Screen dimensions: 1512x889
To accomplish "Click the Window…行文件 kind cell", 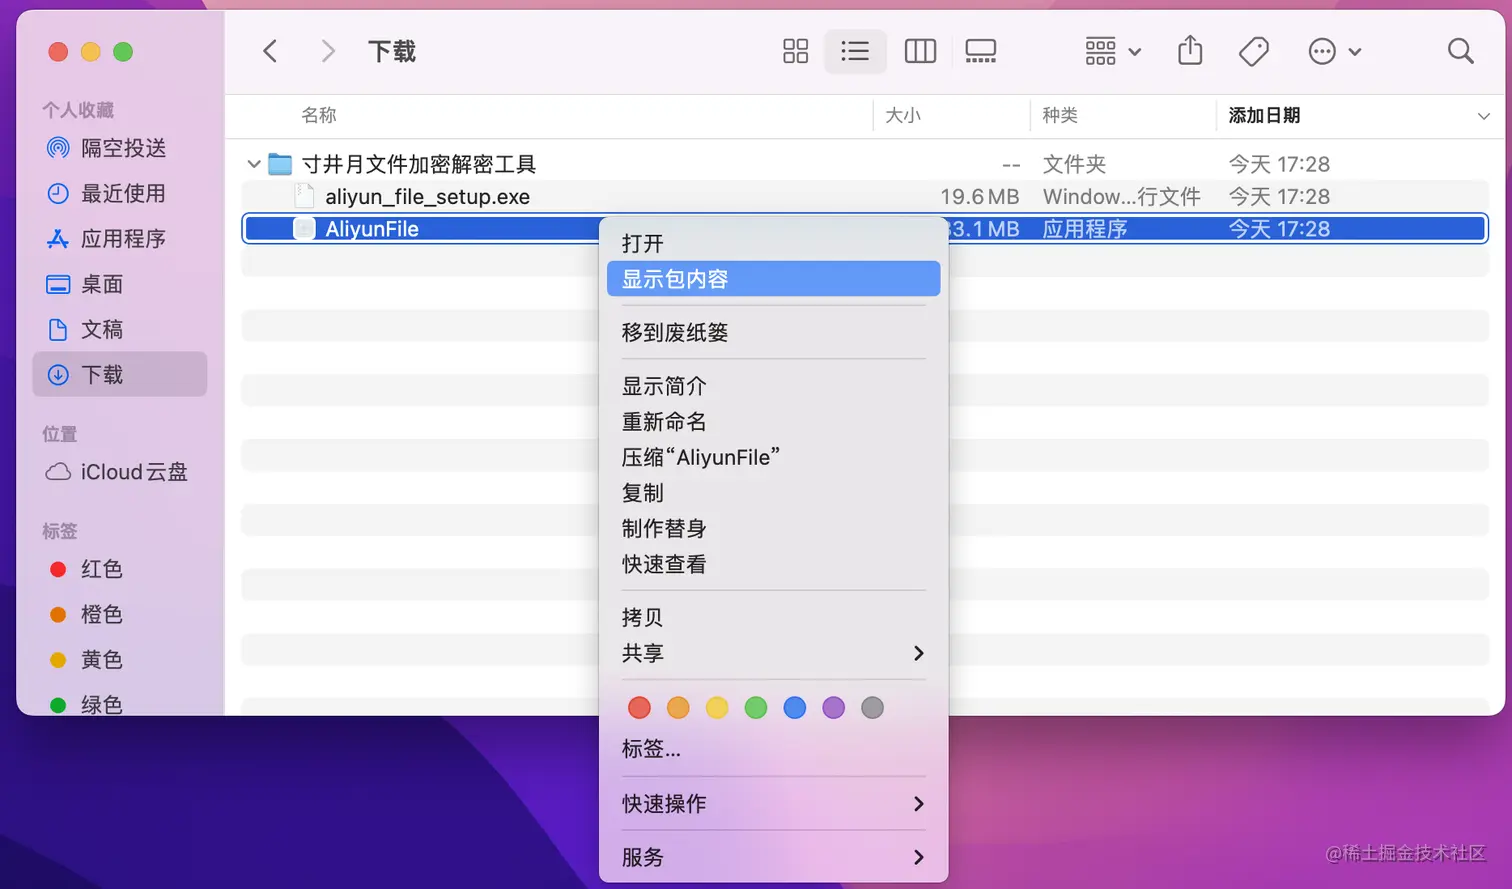I will 1121,197.
